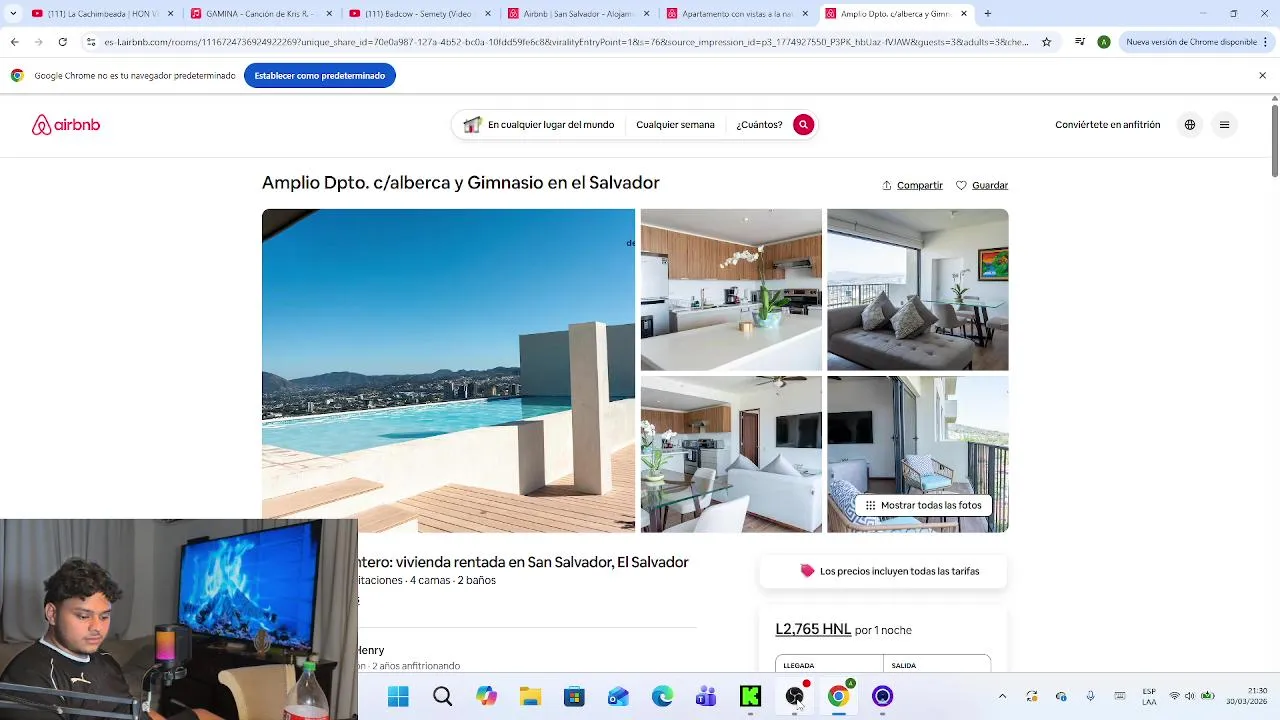Open Wi-Fi network tray icon
This screenshot has height=720, width=1280.
click(1175, 696)
